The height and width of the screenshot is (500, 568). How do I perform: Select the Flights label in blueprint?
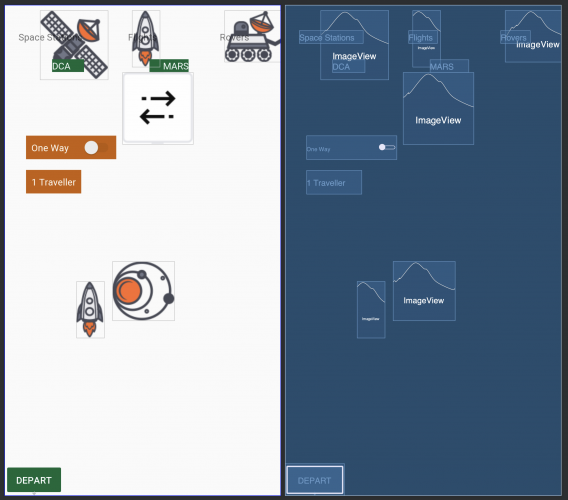coord(422,37)
